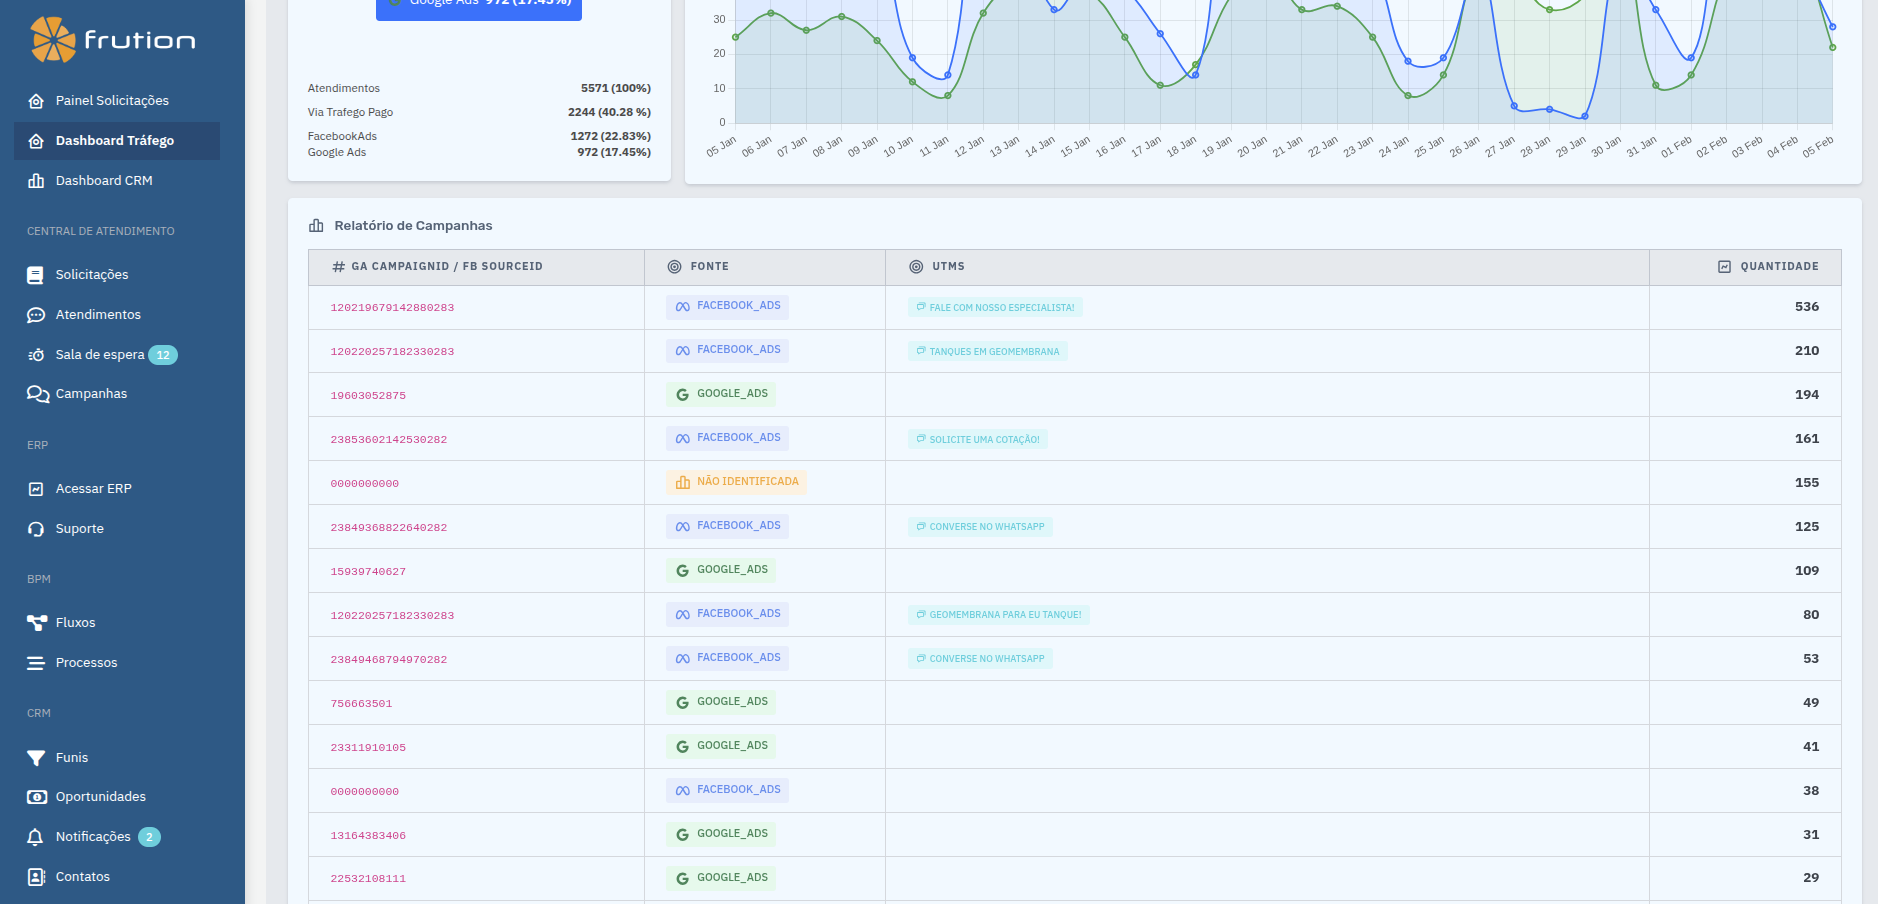Click the Solicitações sidebar icon
This screenshot has width=1878, height=904.
pos(36,275)
